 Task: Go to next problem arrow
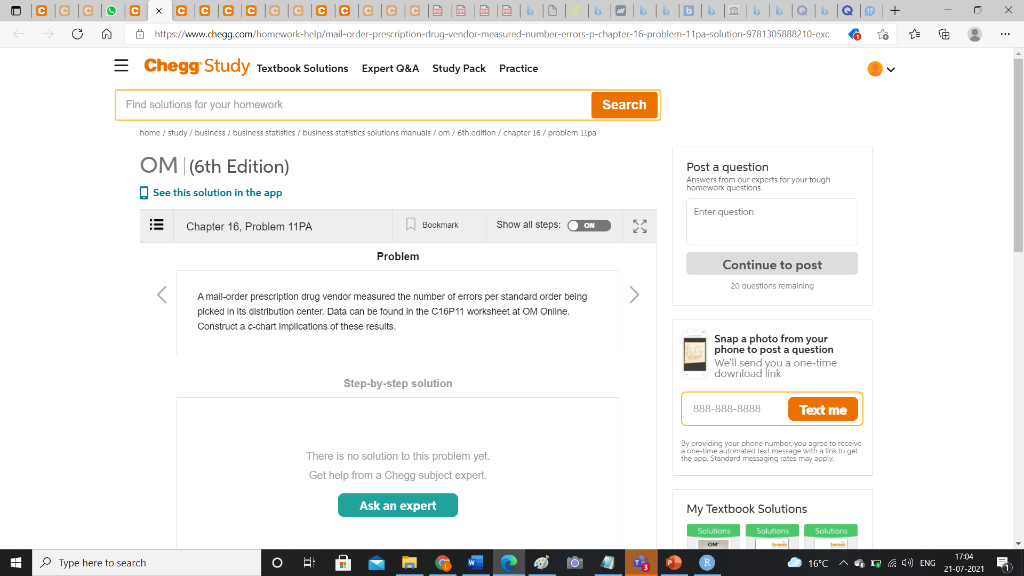click(634, 295)
